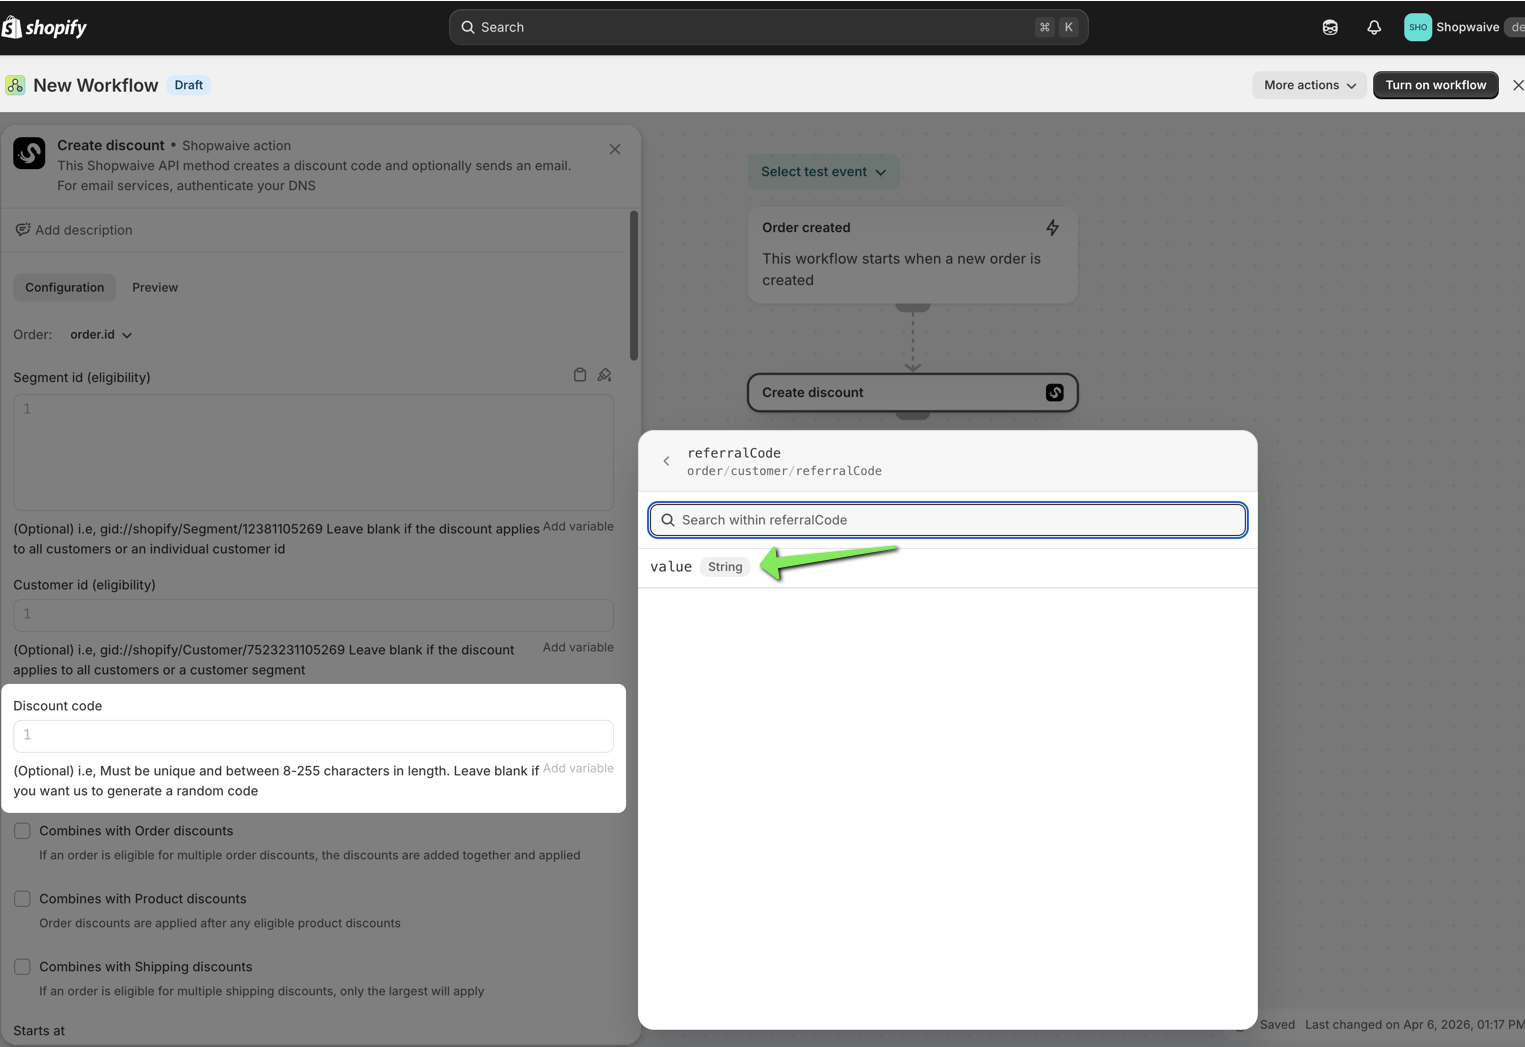Viewport: 1525px width, 1047px height.
Task: Enable Combines with Order discounts
Action: coord(22,831)
